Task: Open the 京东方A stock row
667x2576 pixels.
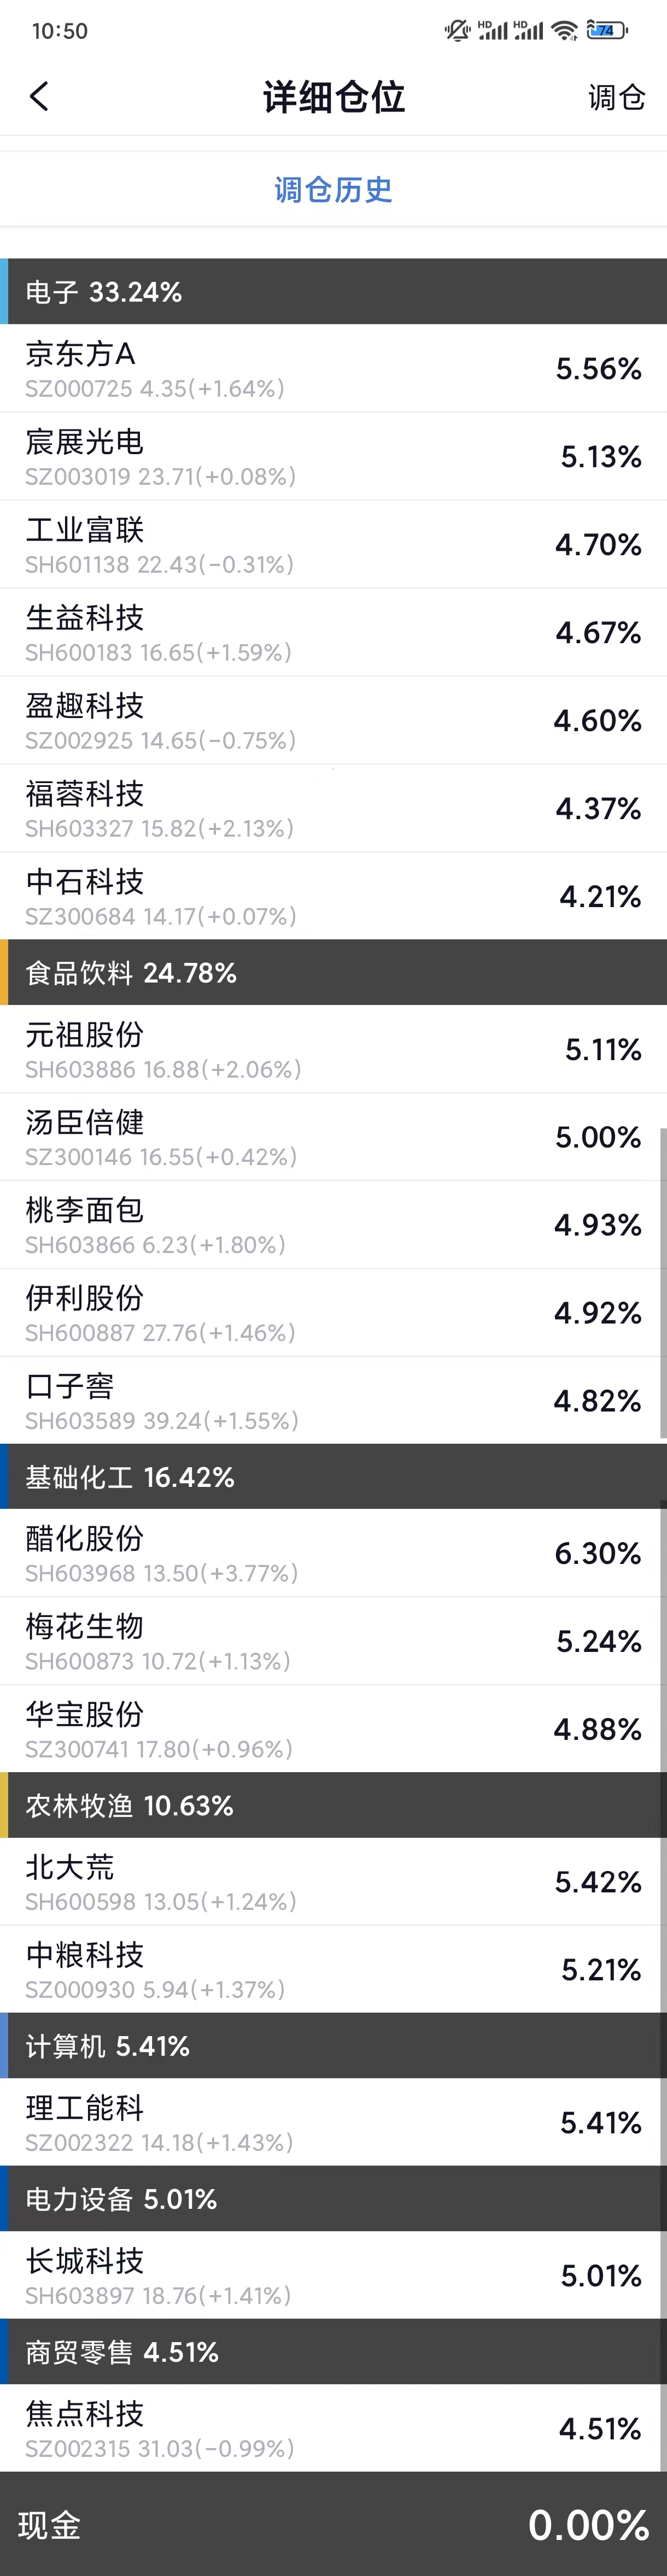Action: [333, 369]
